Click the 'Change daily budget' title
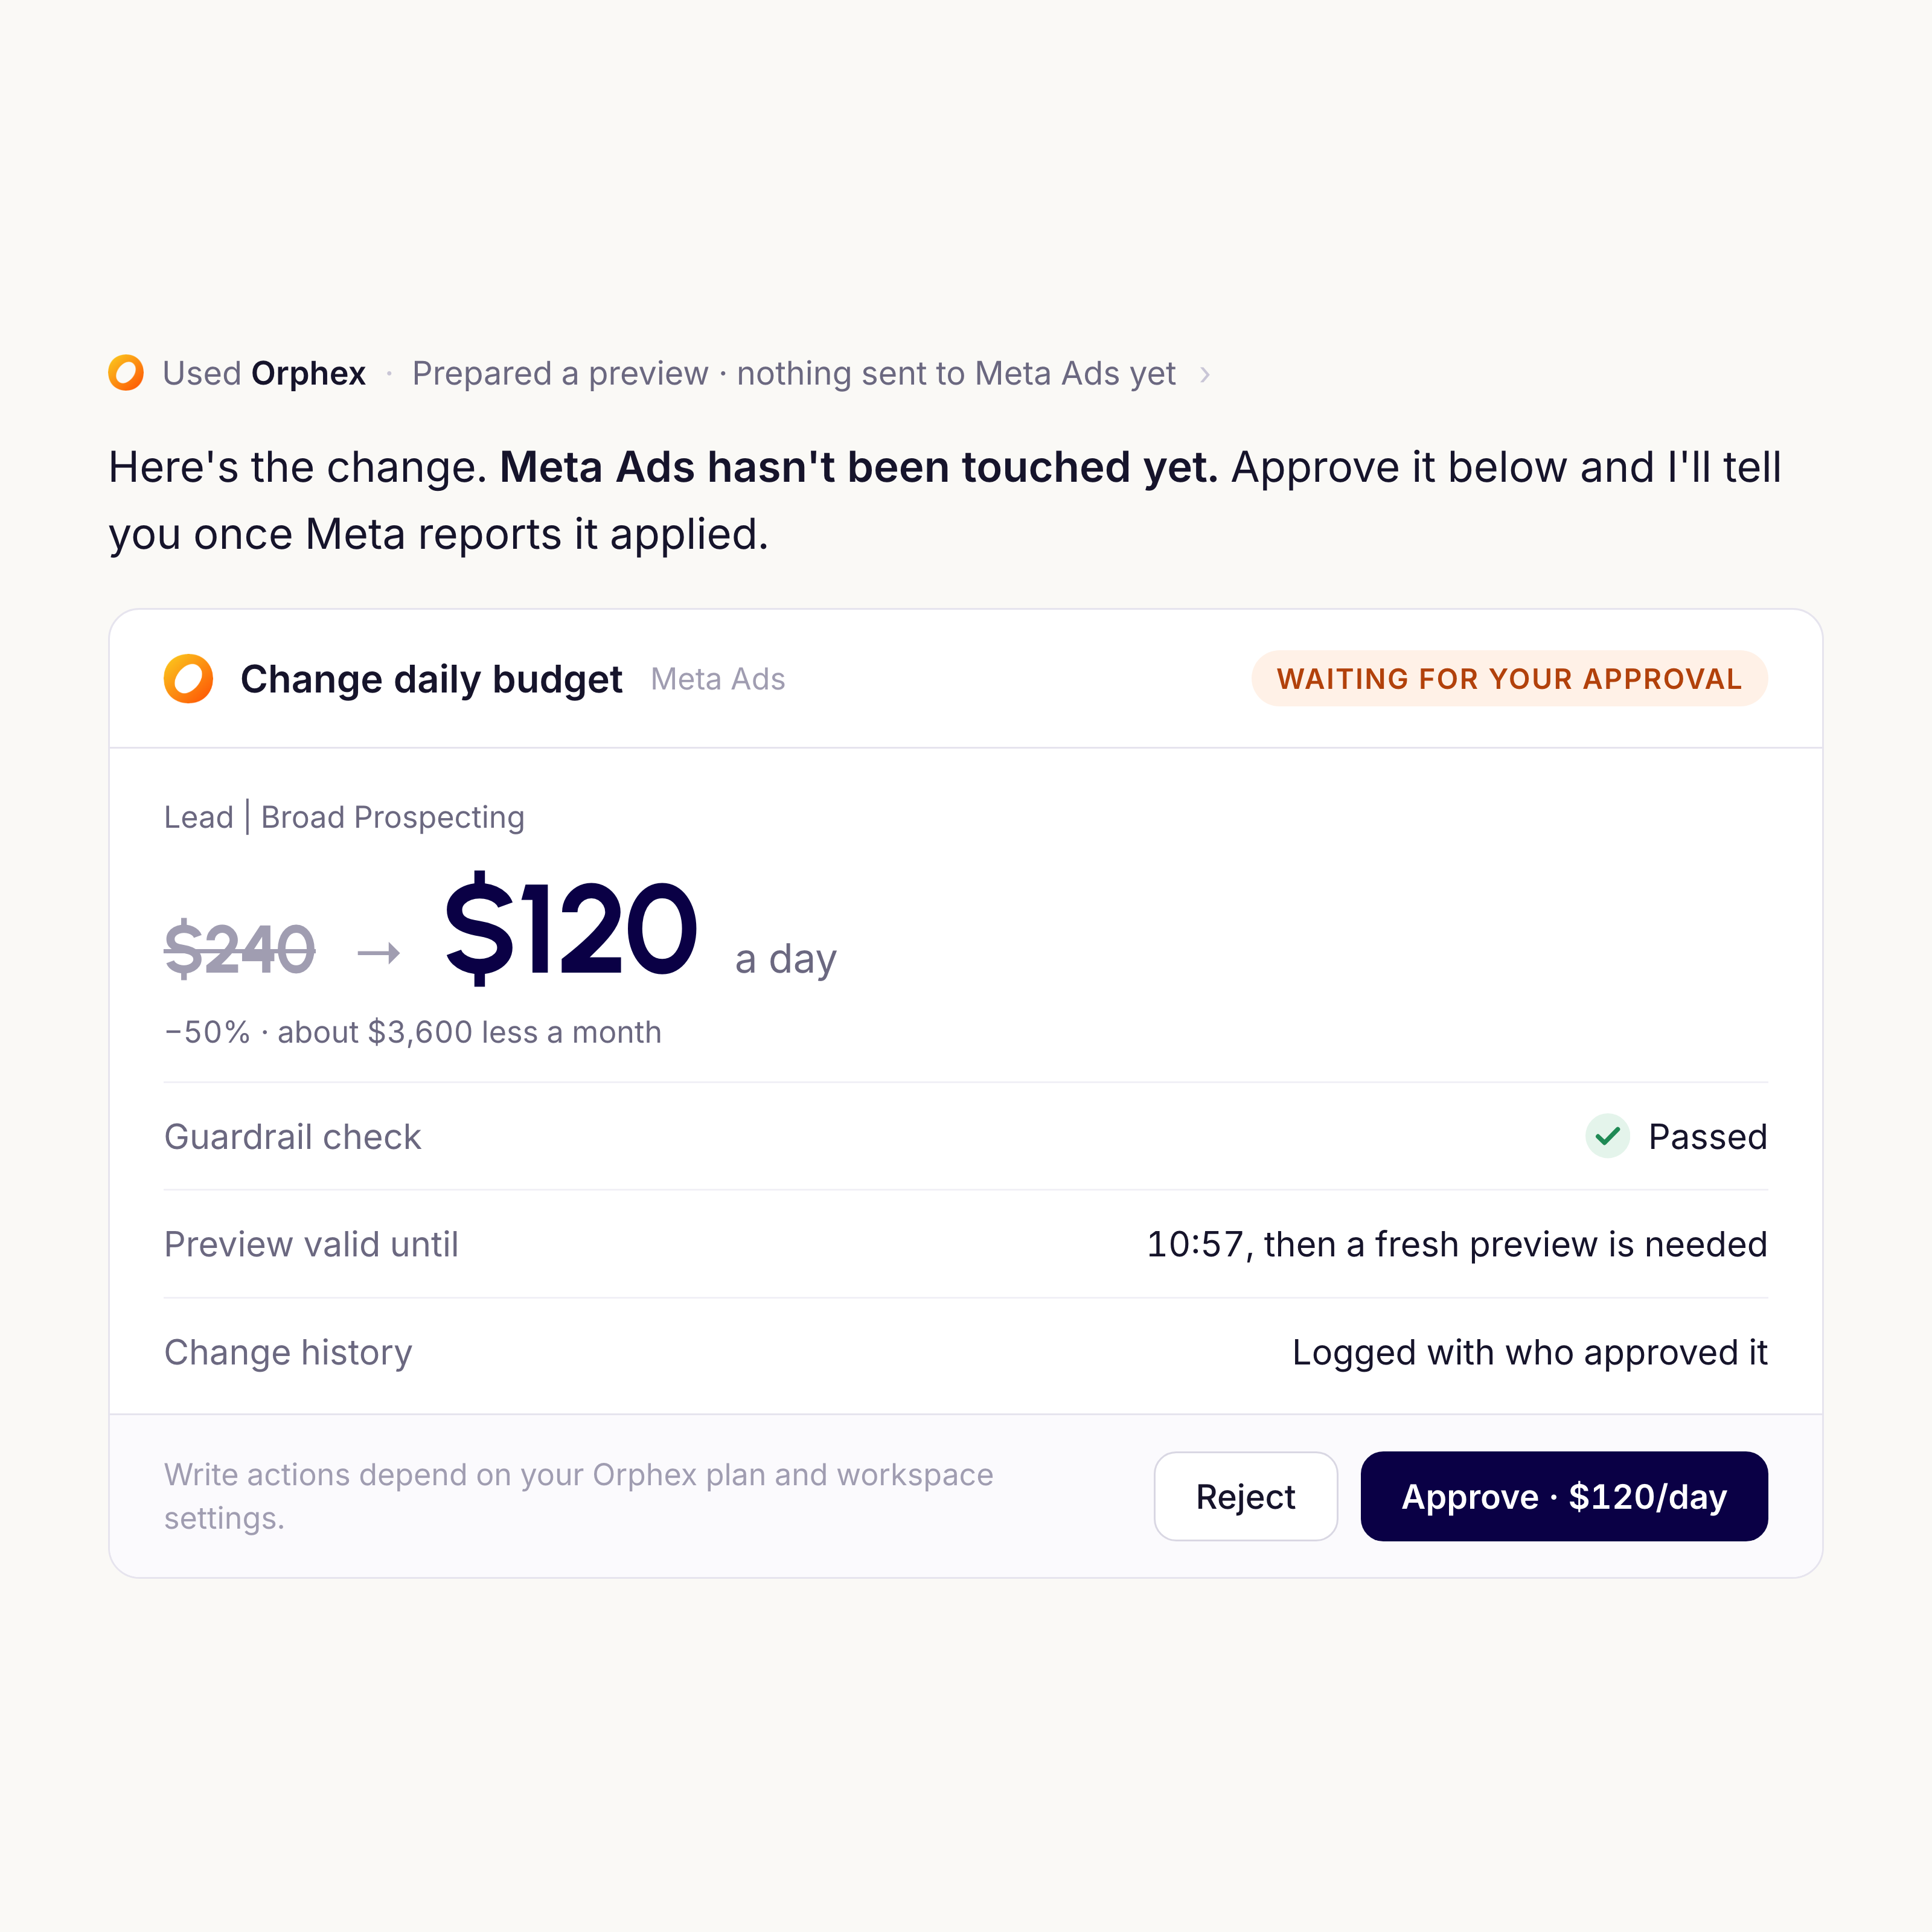 (431, 679)
